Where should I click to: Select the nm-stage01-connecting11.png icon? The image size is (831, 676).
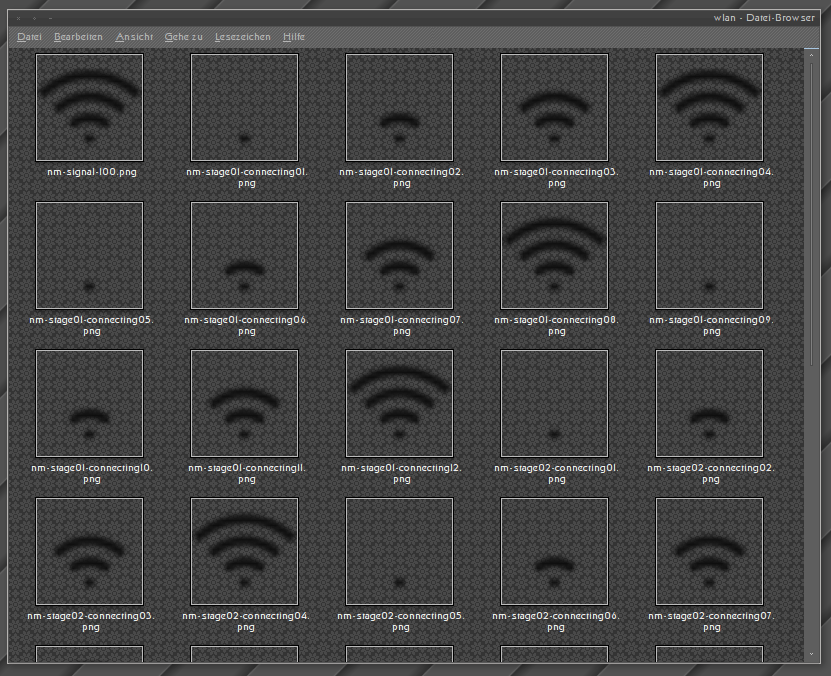[x=244, y=403]
